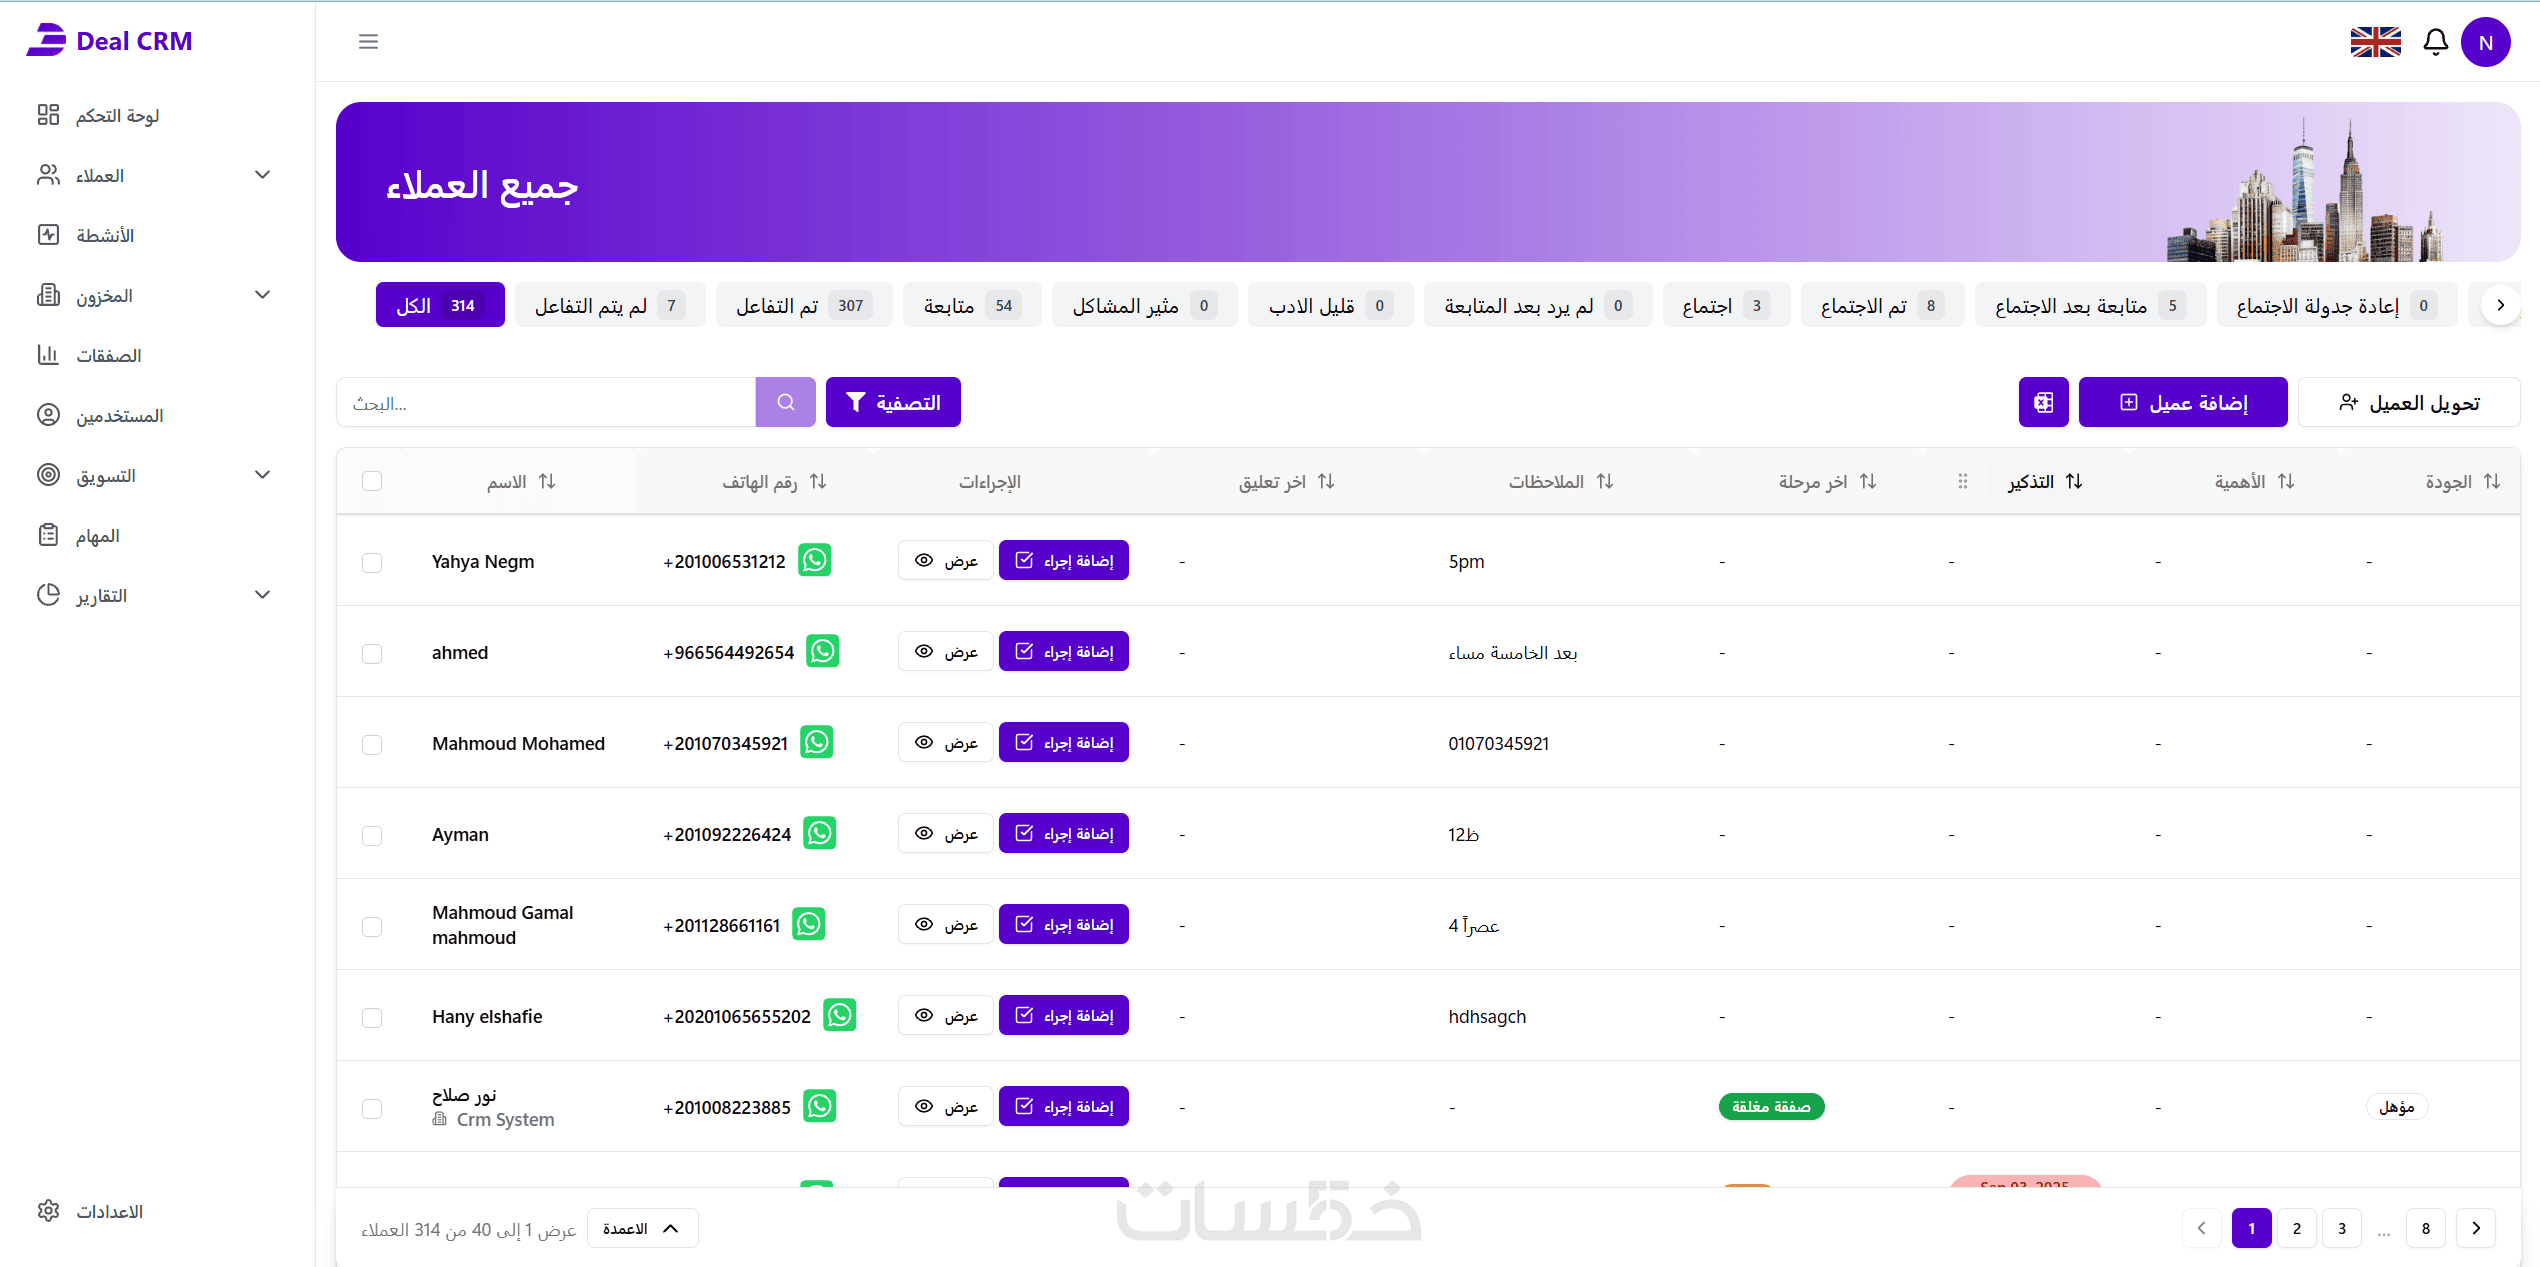Check the Mahmoud Mohamed row checkbox
The height and width of the screenshot is (1267, 2540).
click(x=372, y=744)
